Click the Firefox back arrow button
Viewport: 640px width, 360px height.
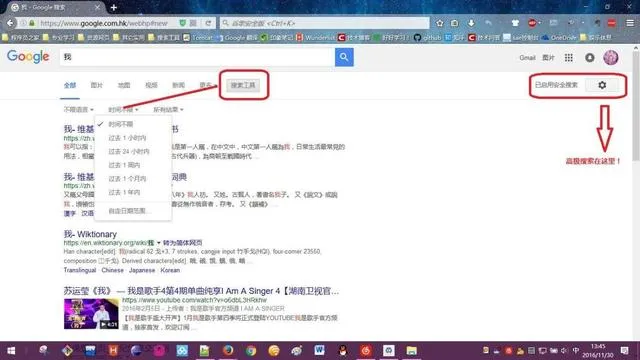[x=10, y=23]
